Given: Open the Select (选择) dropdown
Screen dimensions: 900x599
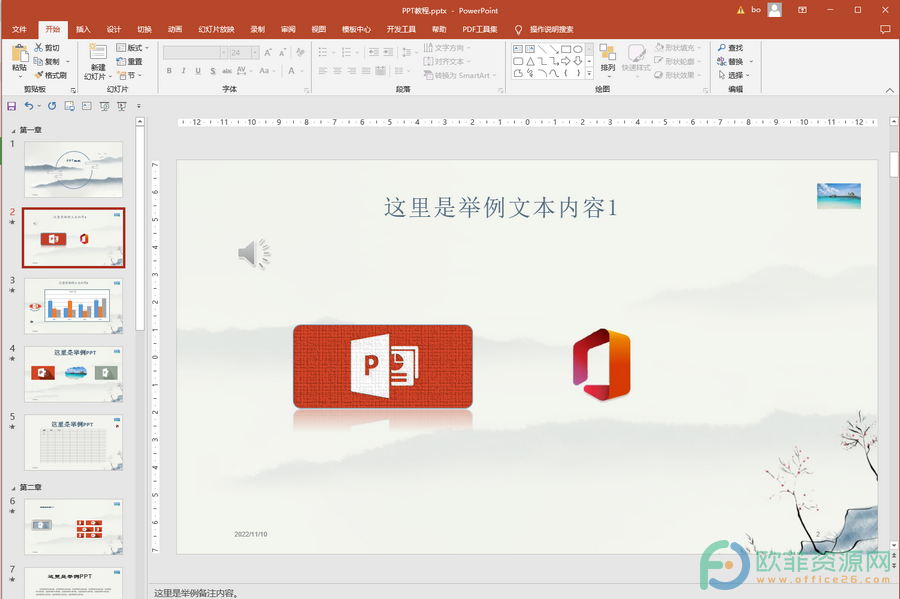Looking at the screenshot, I should click(734, 75).
